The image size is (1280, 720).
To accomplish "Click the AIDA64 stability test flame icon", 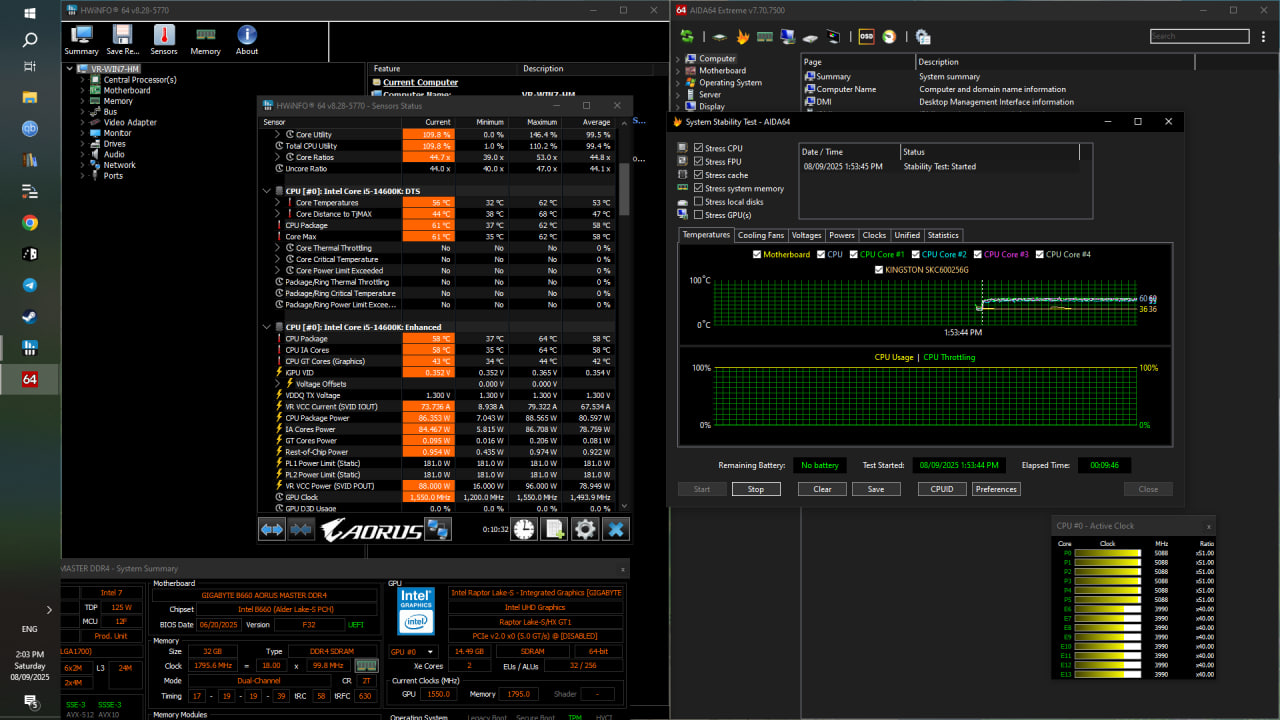I will 742,37.
